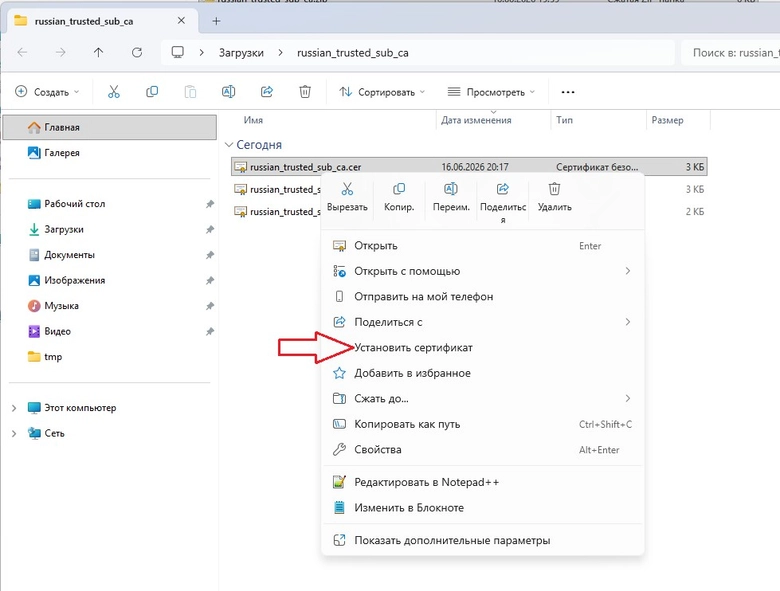Collapse the Сегодня group
Screen dimensions: 780x591
[x=229, y=145]
